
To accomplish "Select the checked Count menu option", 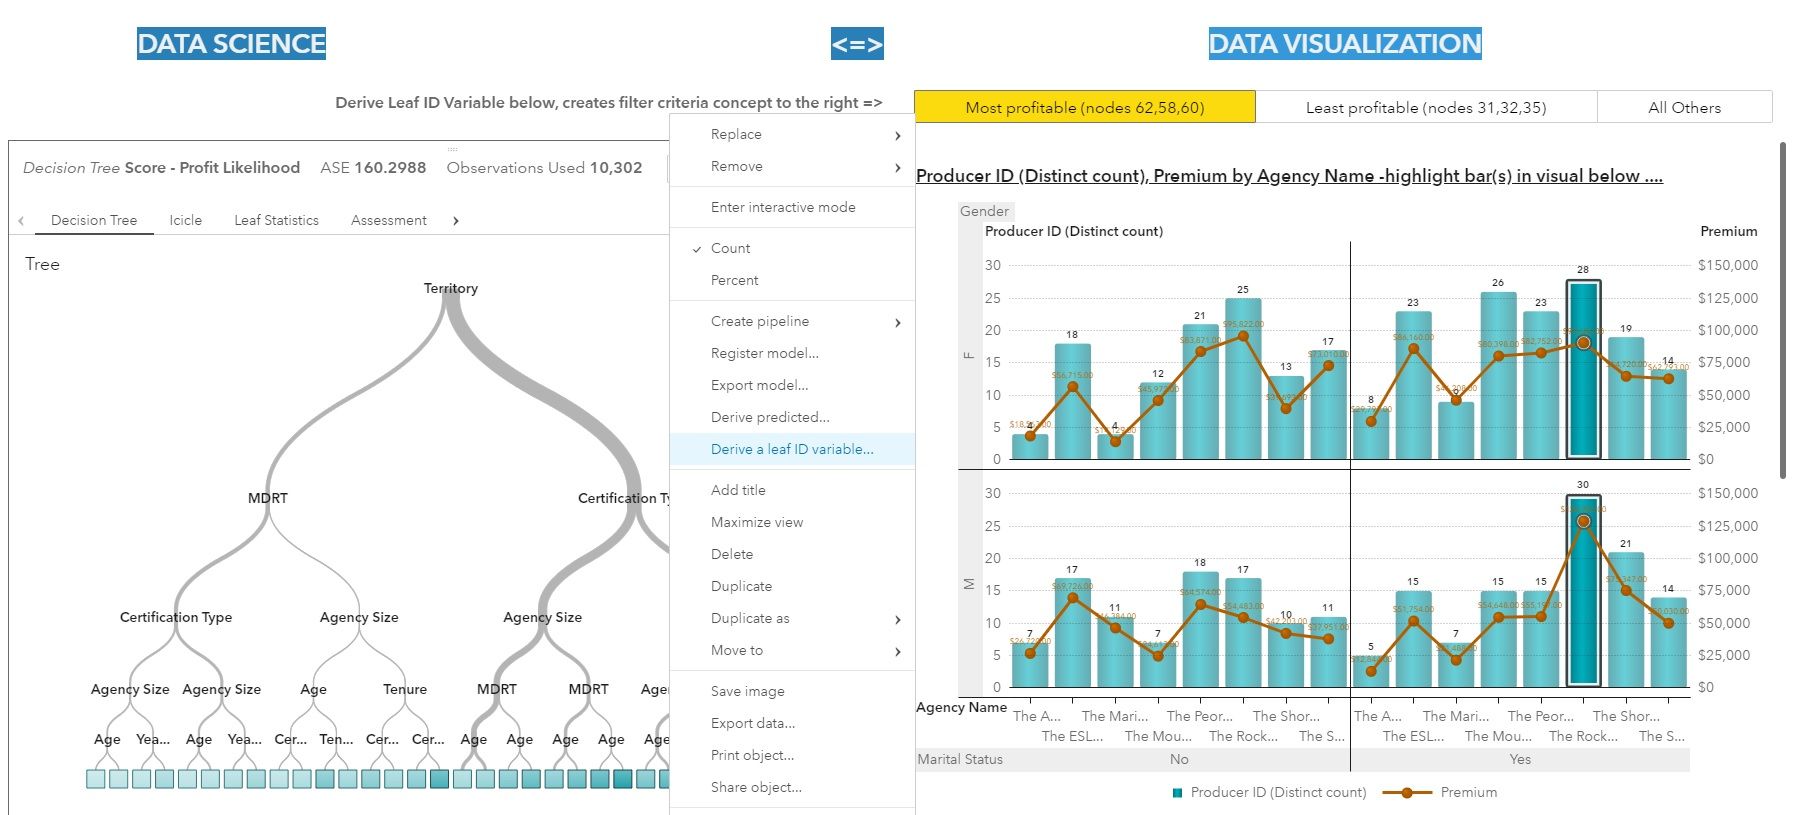I will click(x=730, y=248).
